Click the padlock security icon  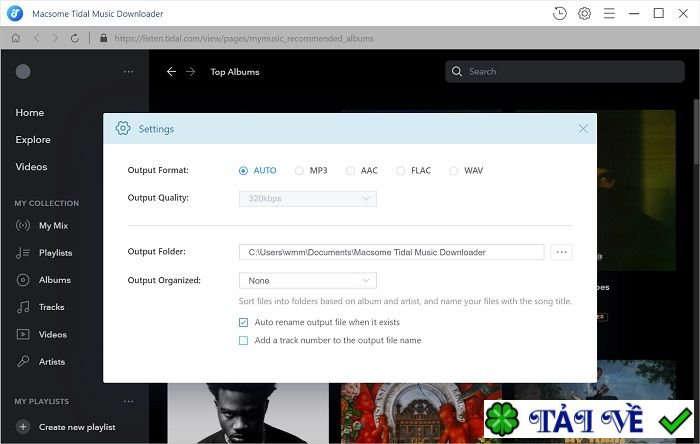tap(104, 38)
